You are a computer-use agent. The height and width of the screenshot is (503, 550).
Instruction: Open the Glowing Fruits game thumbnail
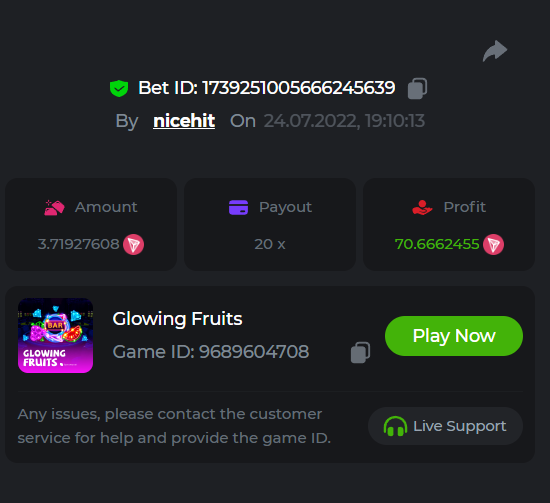(x=55, y=335)
